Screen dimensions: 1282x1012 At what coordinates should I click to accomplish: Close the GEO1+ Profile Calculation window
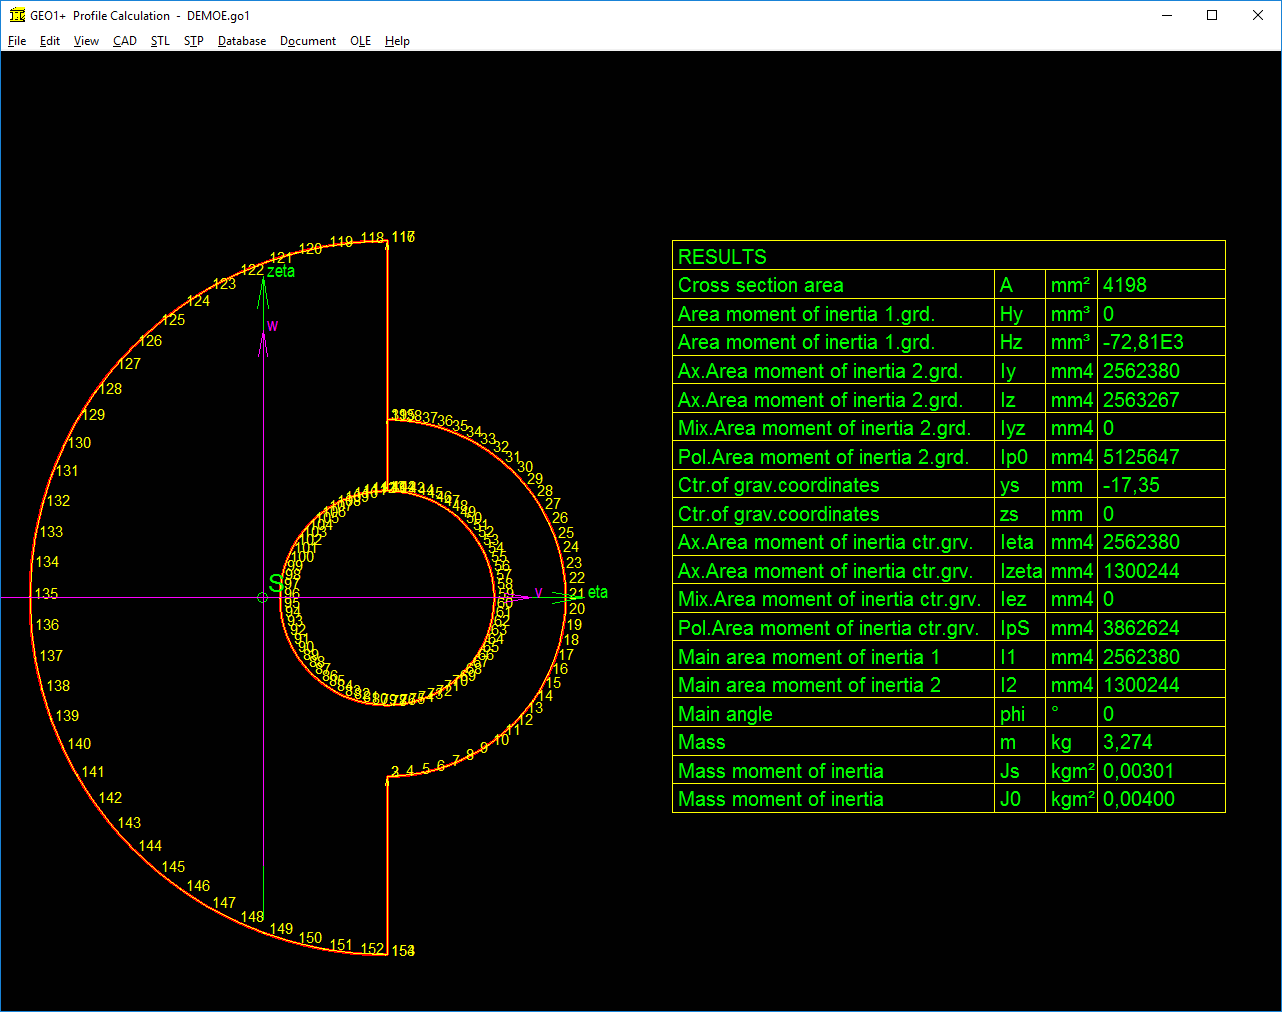pos(1258,15)
